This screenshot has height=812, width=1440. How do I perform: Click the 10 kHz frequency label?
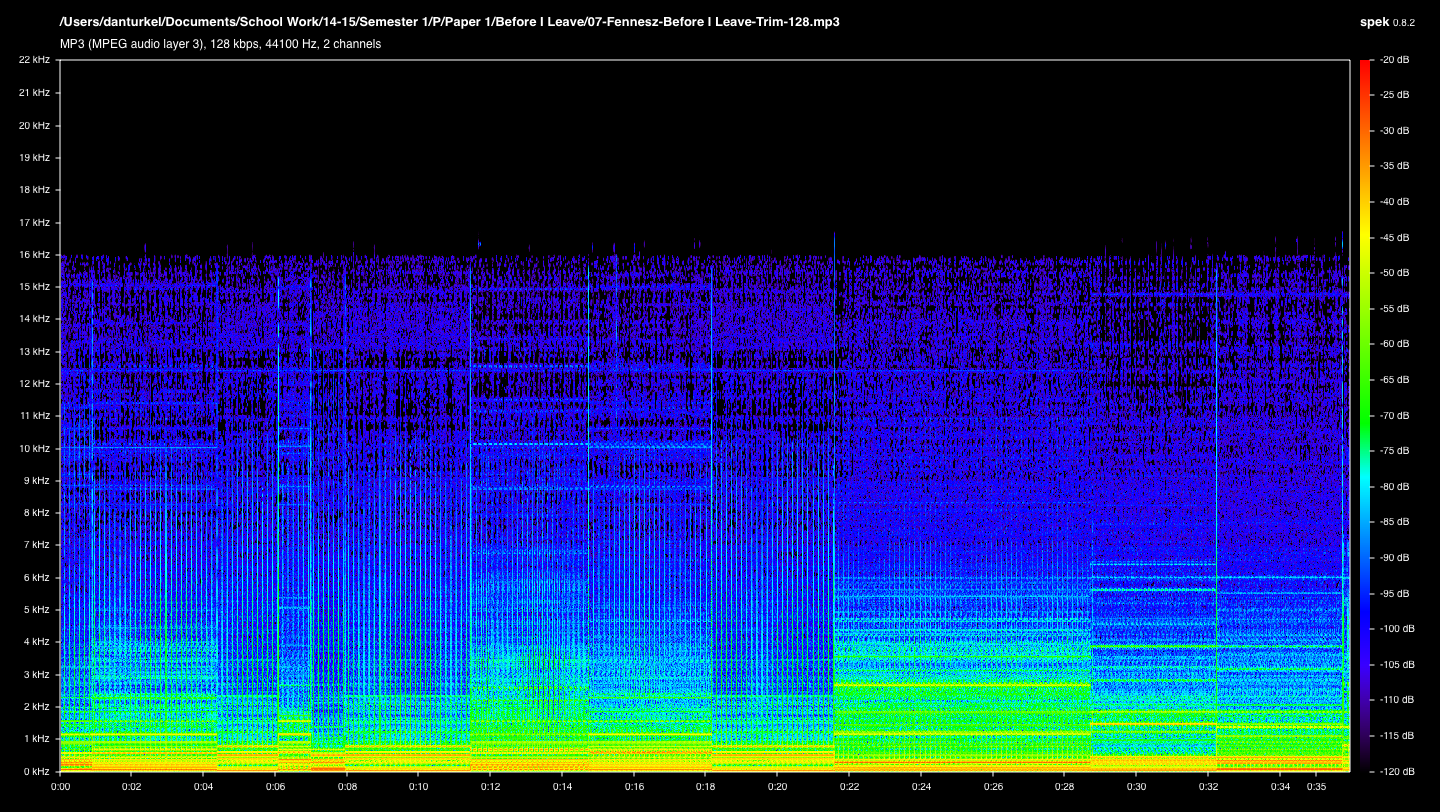[34, 448]
